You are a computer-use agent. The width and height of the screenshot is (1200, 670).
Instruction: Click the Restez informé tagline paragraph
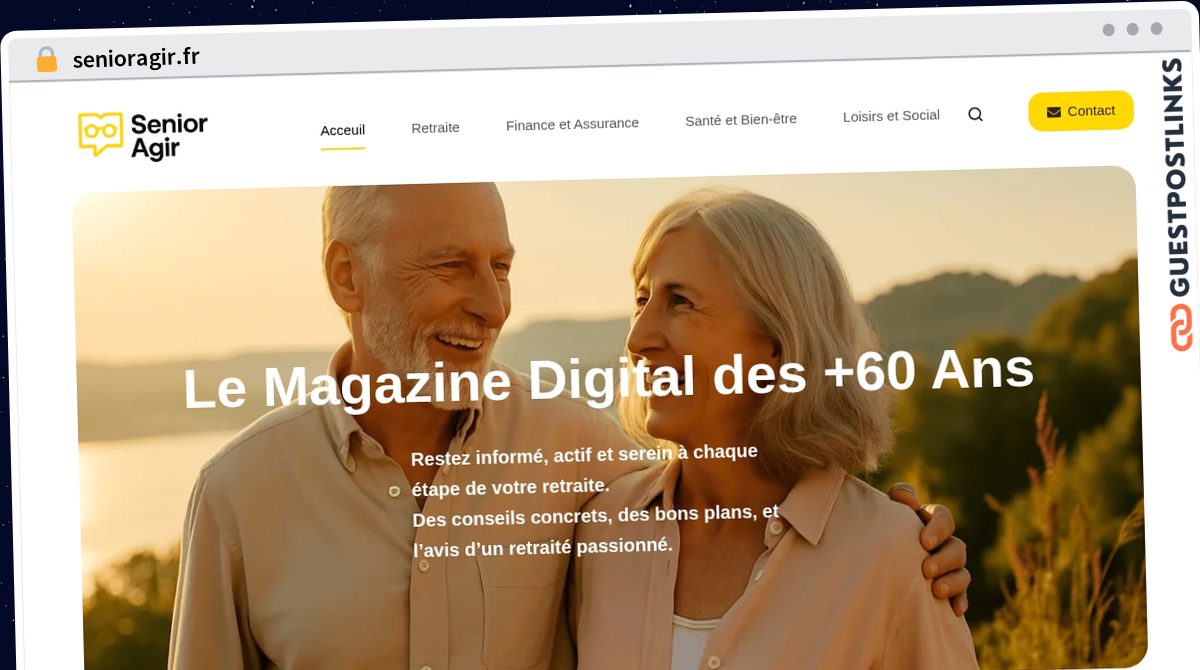click(x=594, y=500)
